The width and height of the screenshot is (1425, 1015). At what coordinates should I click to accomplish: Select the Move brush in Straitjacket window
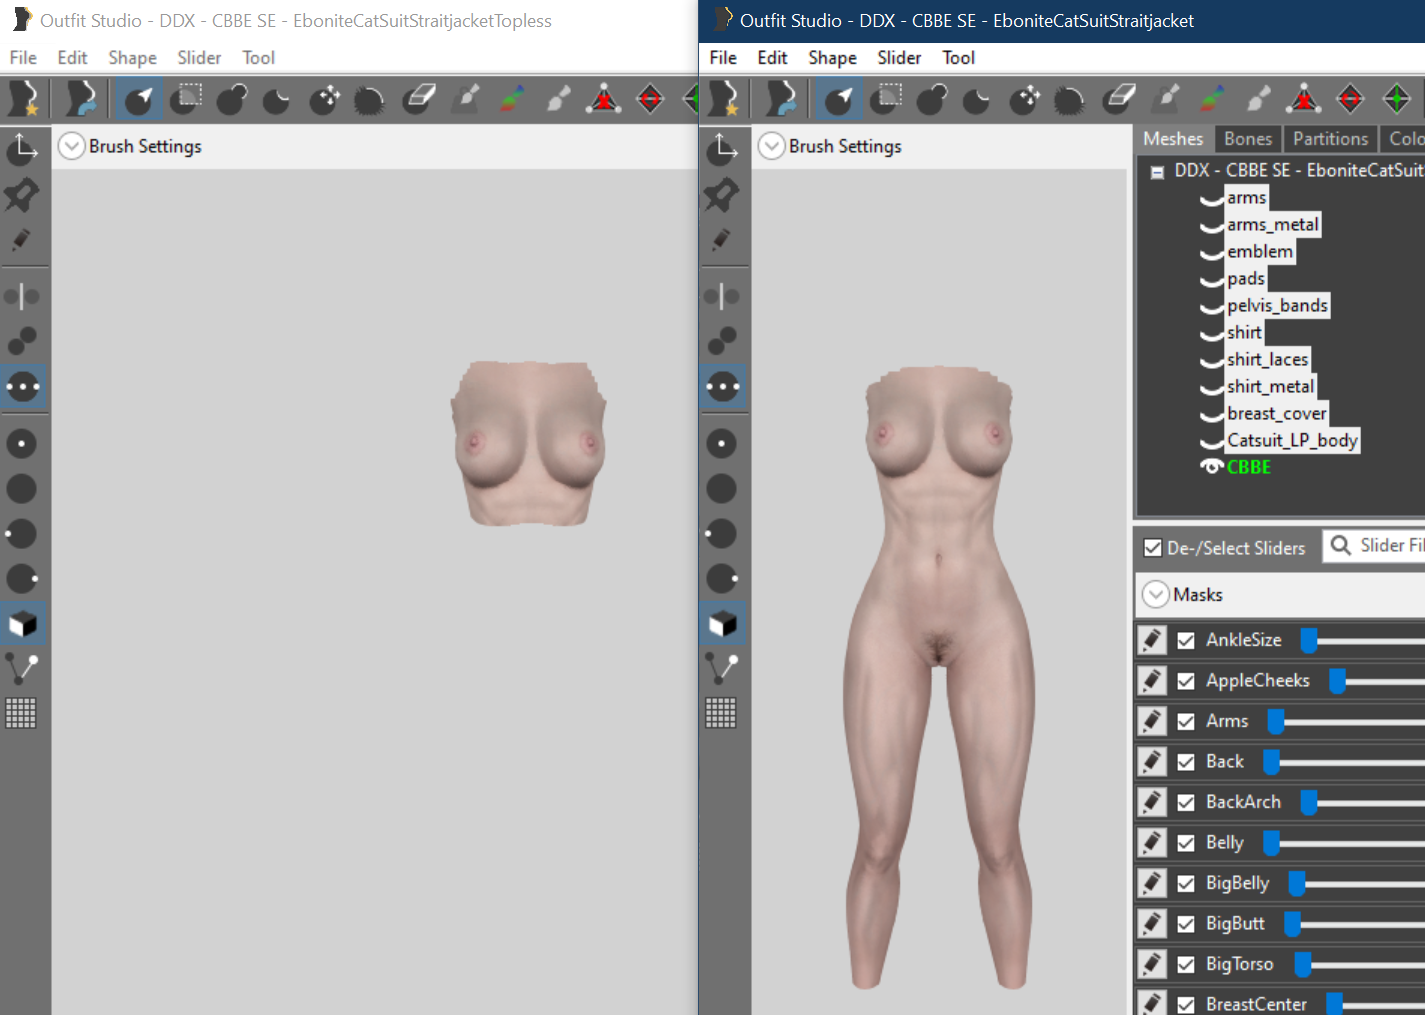[x=1024, y=99]
